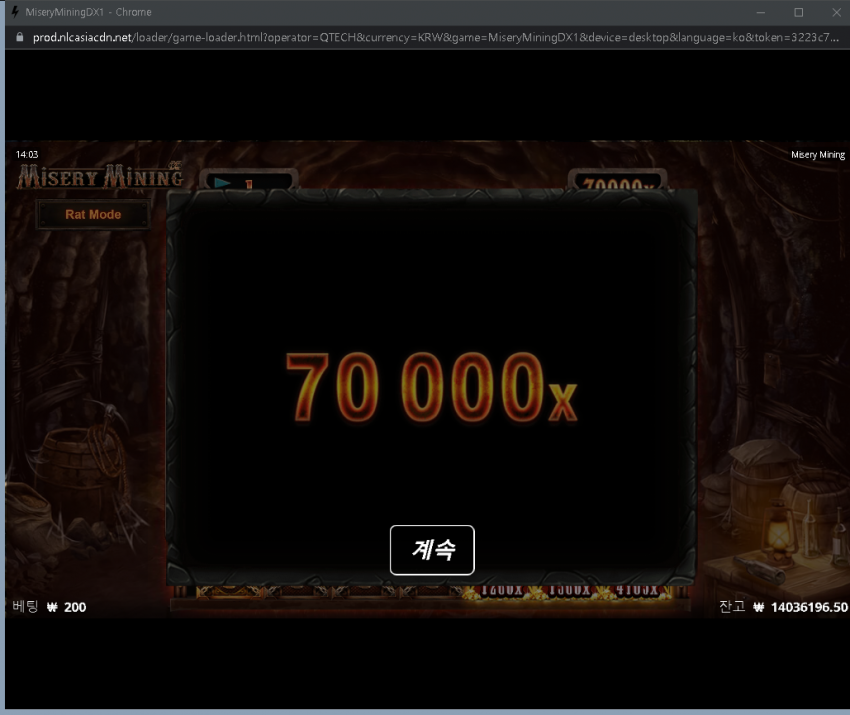The image size is (850, 715).
Task: Click the Misery Mining logo
Action: (100, 176)
